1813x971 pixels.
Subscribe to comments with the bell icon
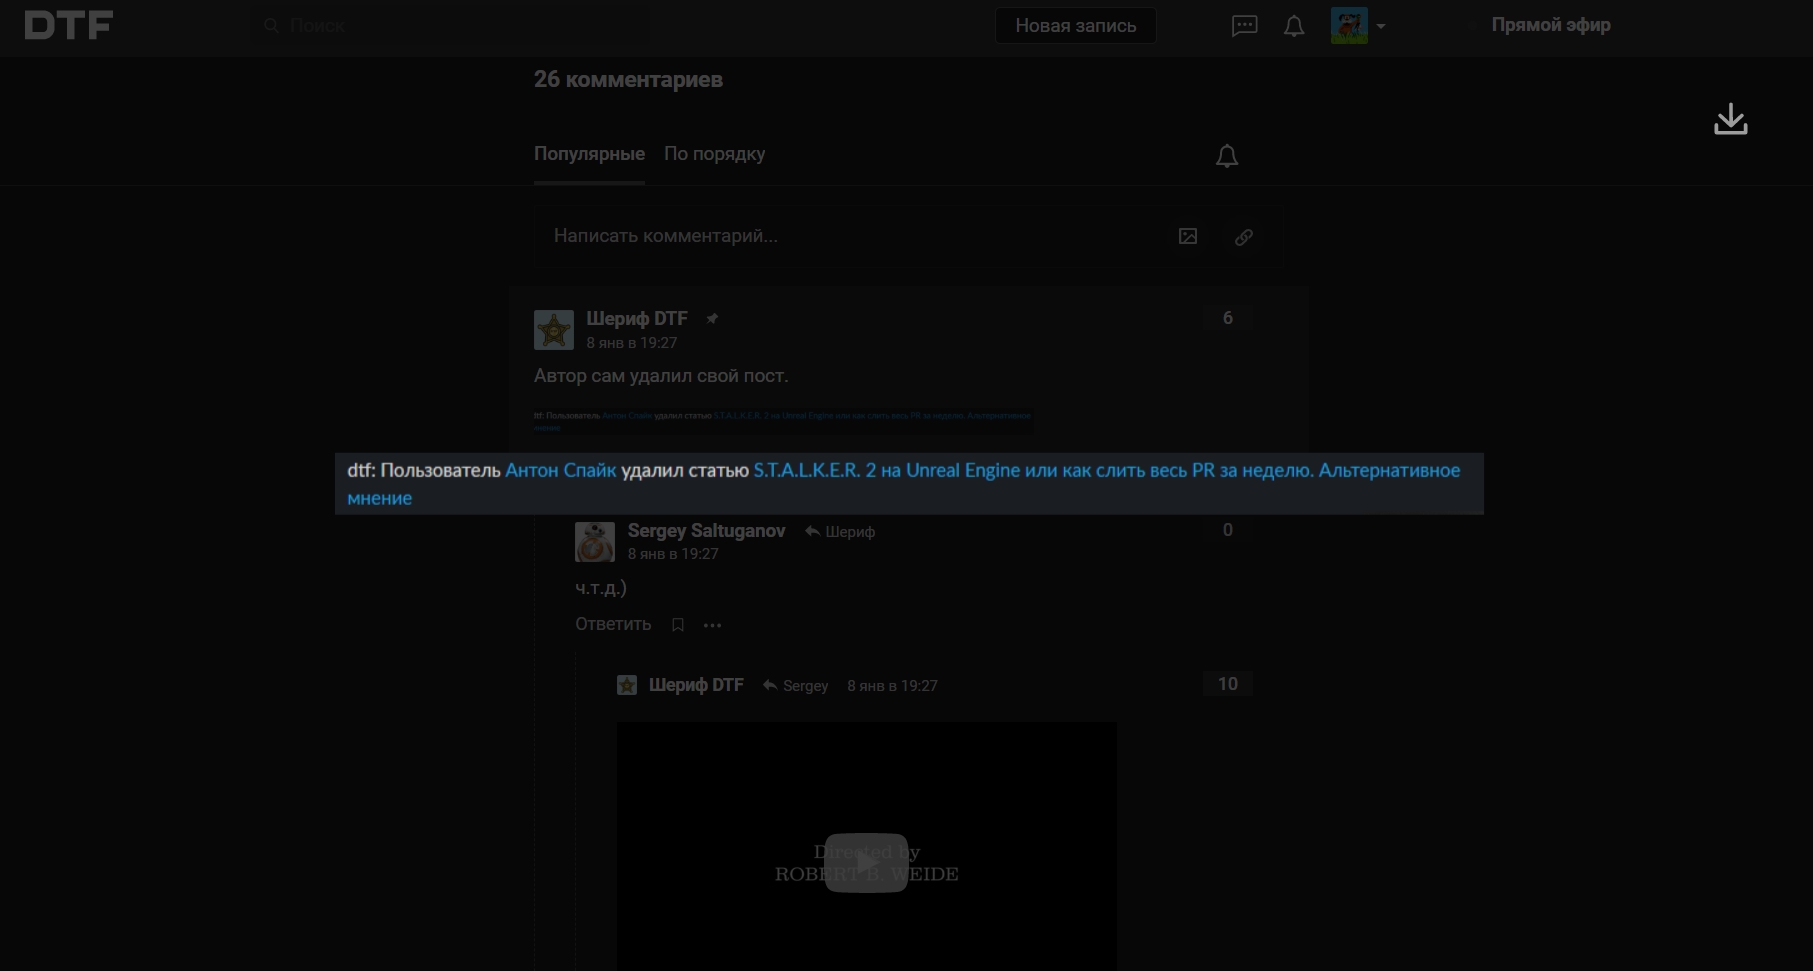tap(1227, 156)
